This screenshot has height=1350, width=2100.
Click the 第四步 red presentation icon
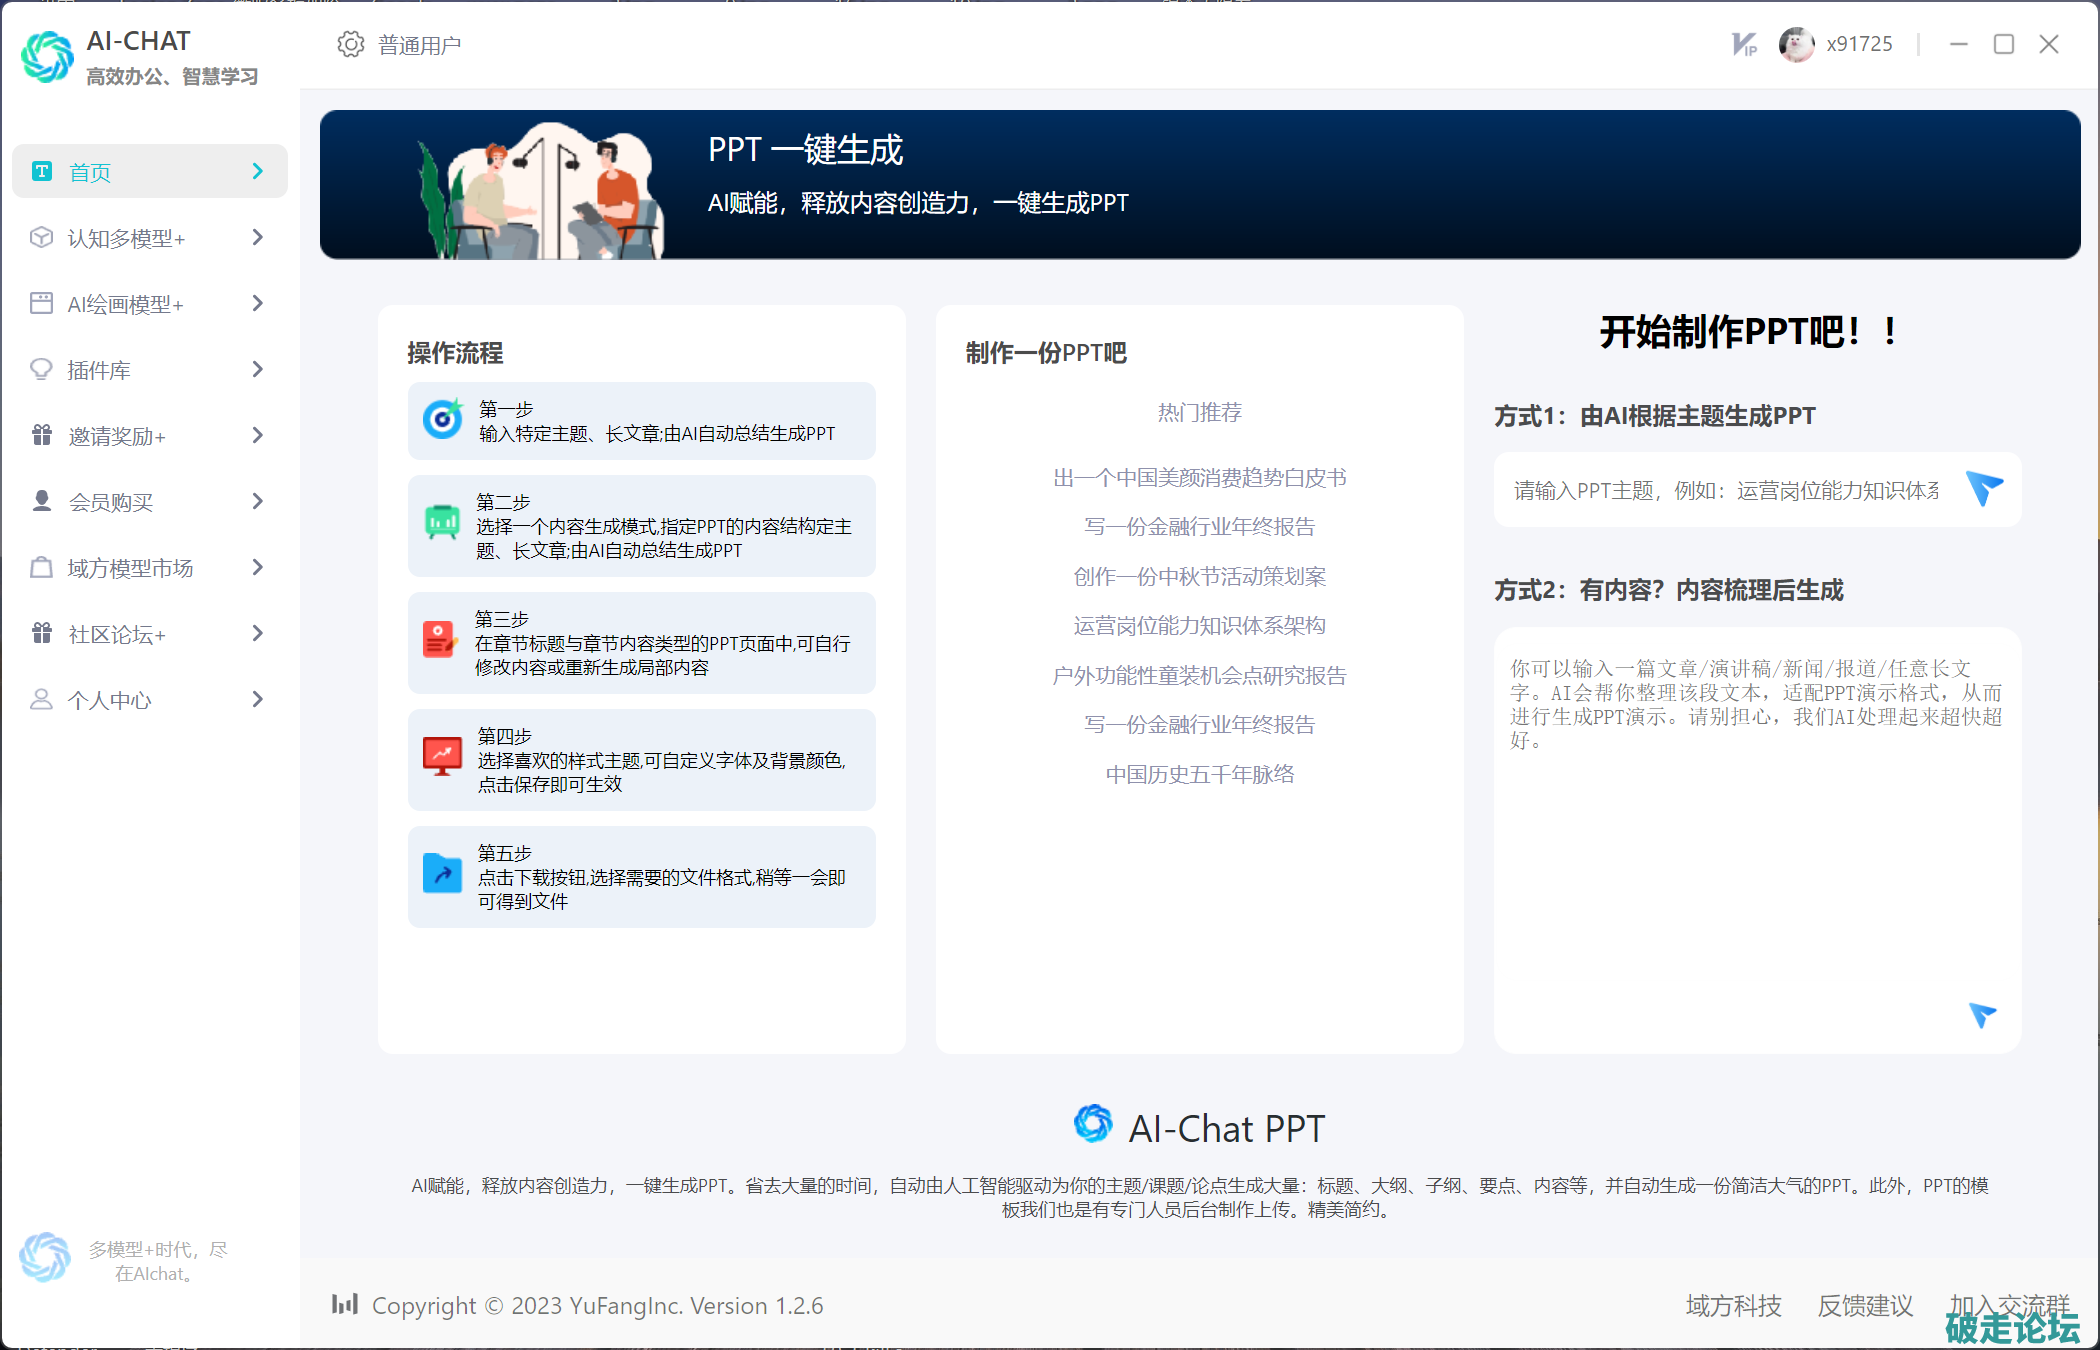[442, 757]
